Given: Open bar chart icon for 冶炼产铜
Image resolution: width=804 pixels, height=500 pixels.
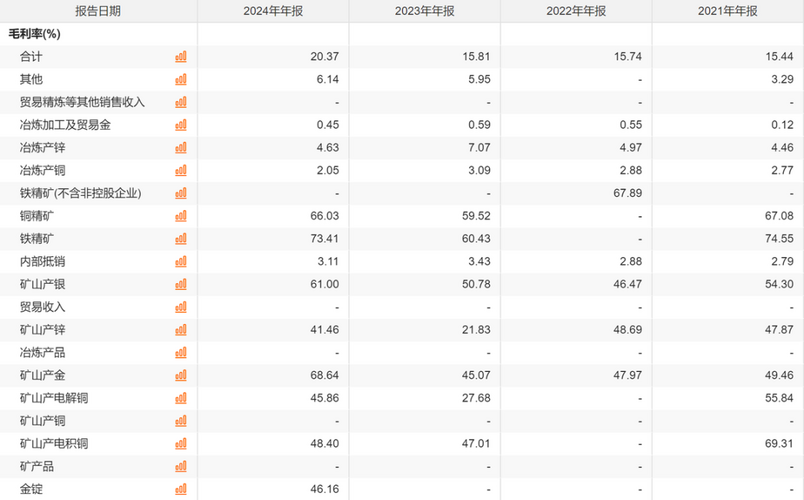Looking at the screenshot, I should point(180,170).
